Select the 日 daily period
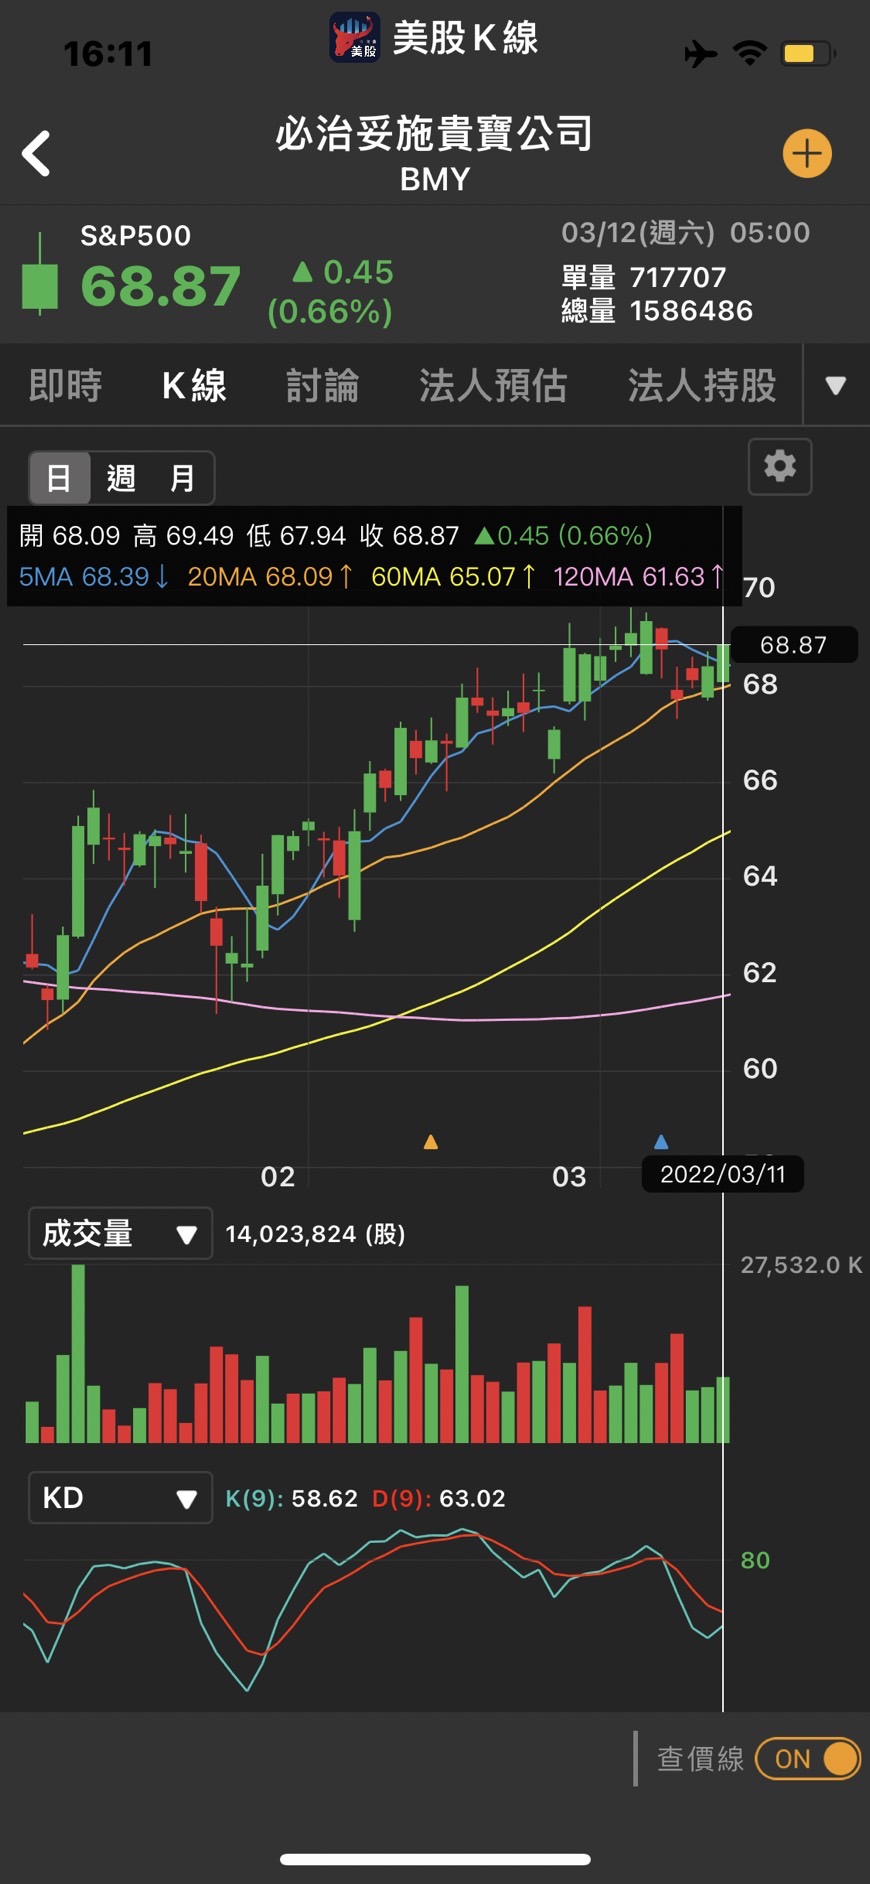 (59, 478)
